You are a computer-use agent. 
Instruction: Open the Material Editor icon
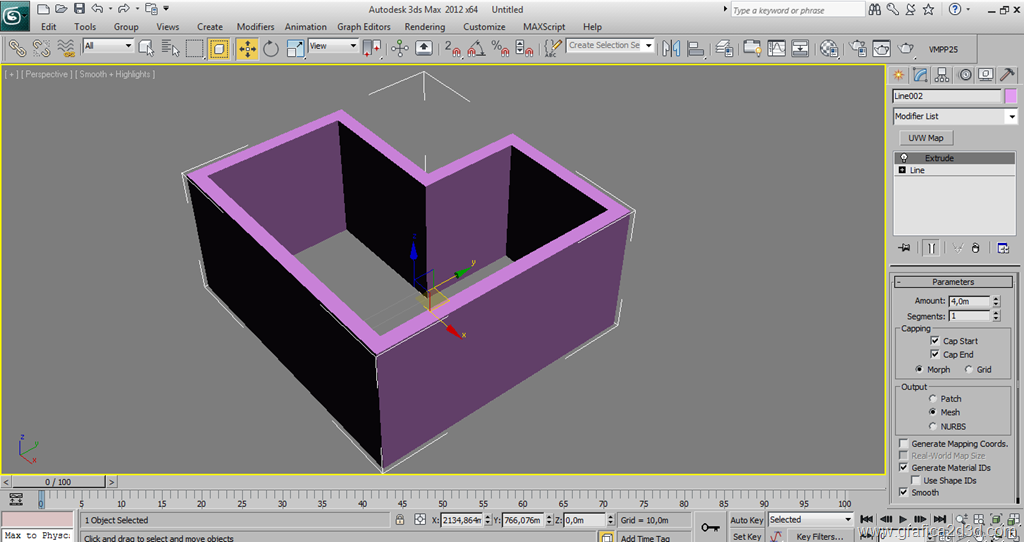pos(829,48)
